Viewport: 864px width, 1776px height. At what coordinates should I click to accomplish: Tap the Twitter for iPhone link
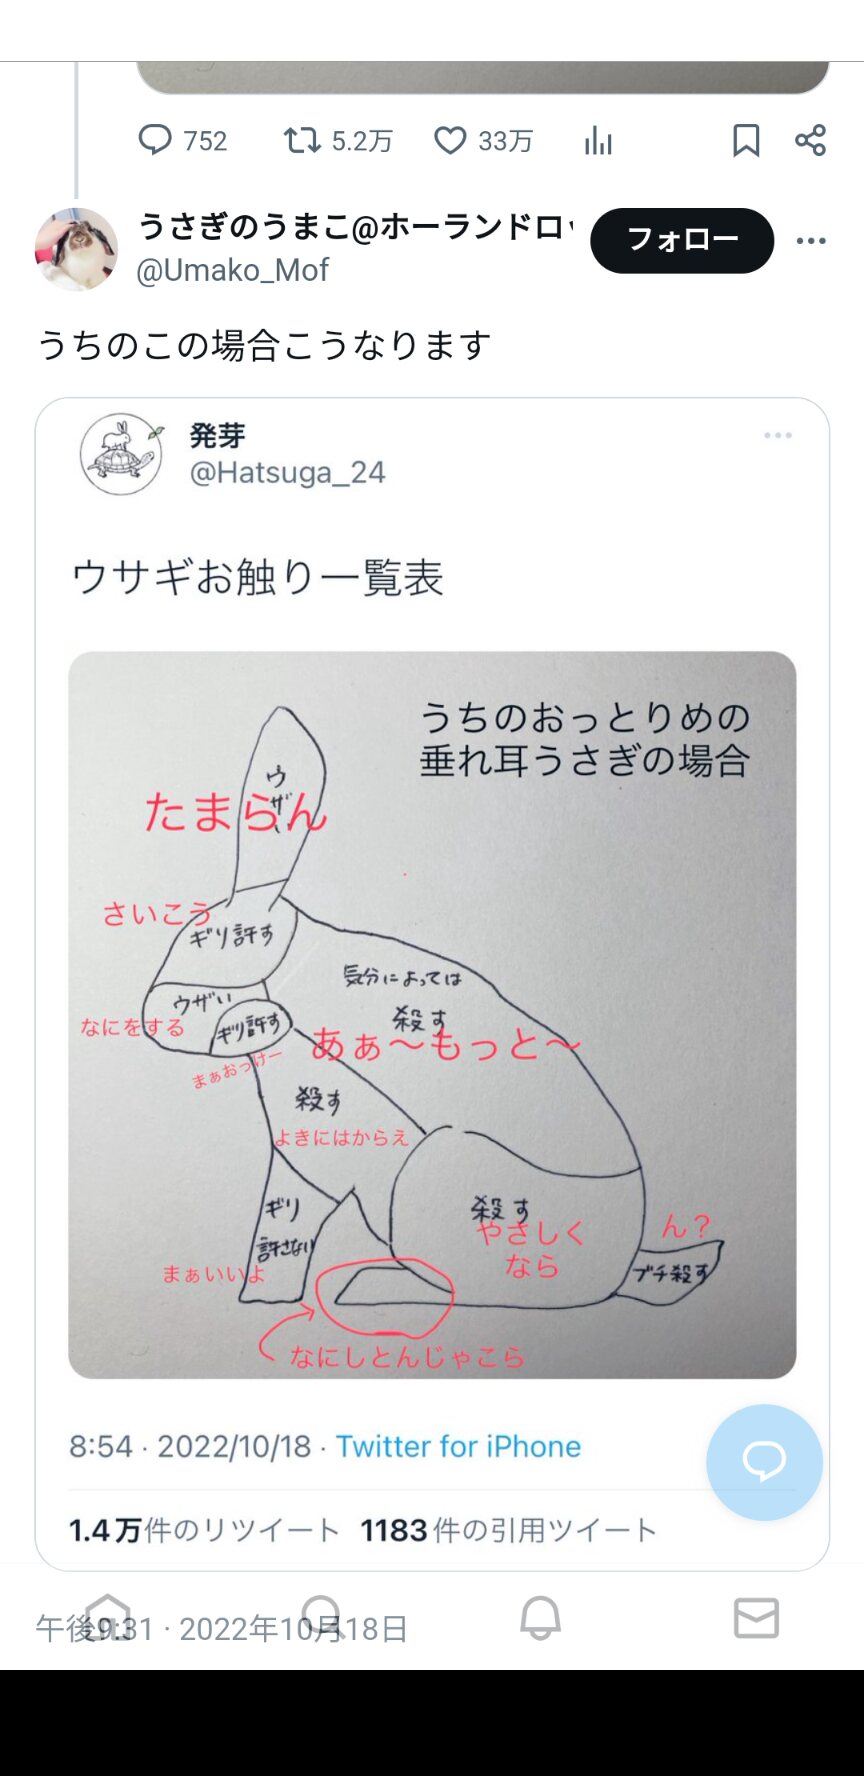click(x=458, y=1446)
